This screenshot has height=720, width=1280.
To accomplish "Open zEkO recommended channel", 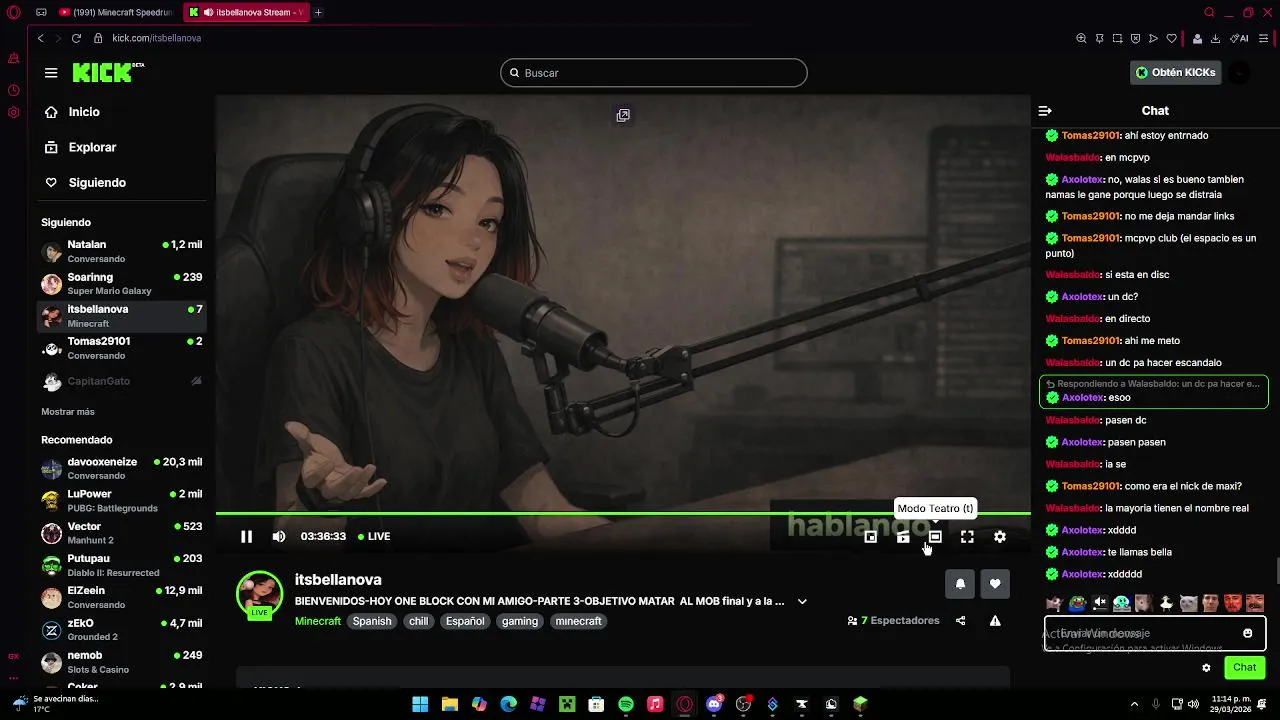I will pyautogui.click(x=121, y=630).
